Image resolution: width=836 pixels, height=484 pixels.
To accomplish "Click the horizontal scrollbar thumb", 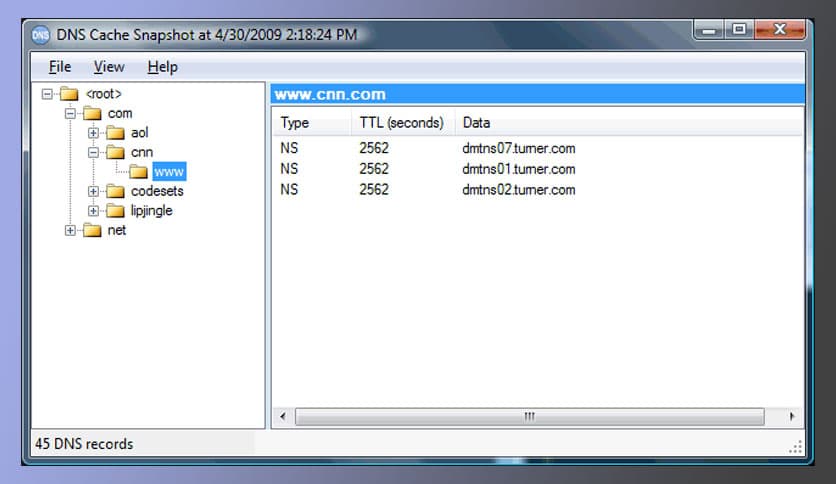I will click(529, 416).
